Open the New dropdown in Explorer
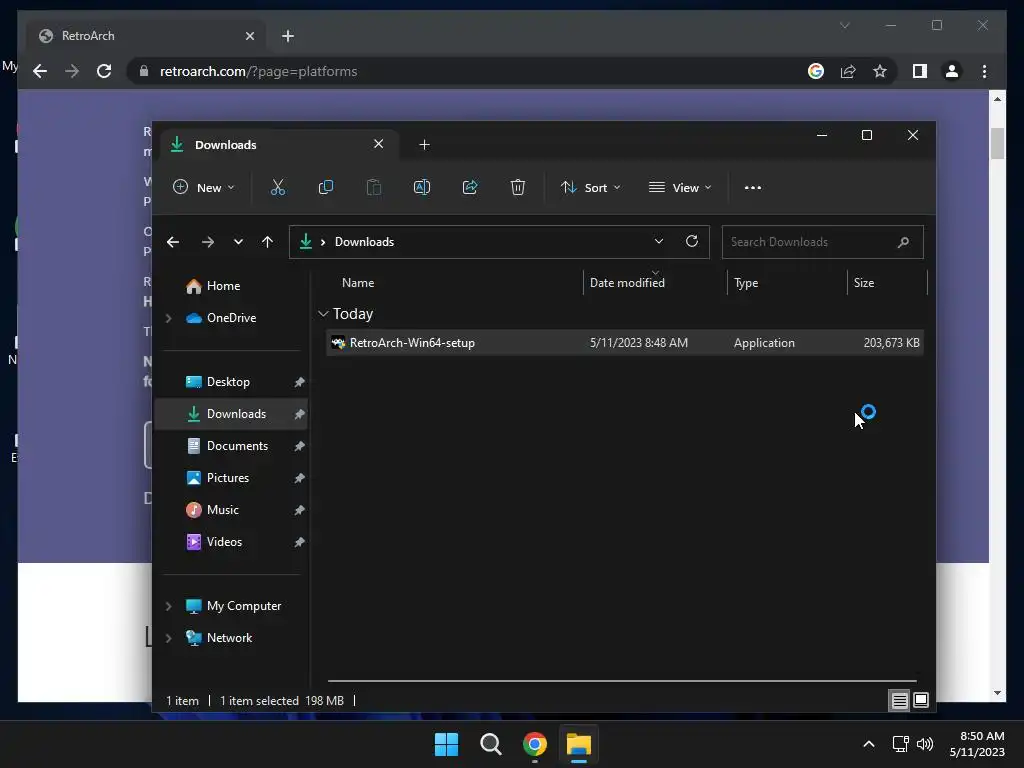This screenshot has height=768, width=1024. [203, 187]
